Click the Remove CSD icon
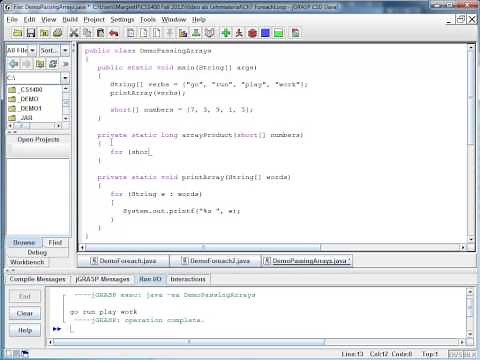Viewport: 480px width, 360px height. click(x=144, y=33)
